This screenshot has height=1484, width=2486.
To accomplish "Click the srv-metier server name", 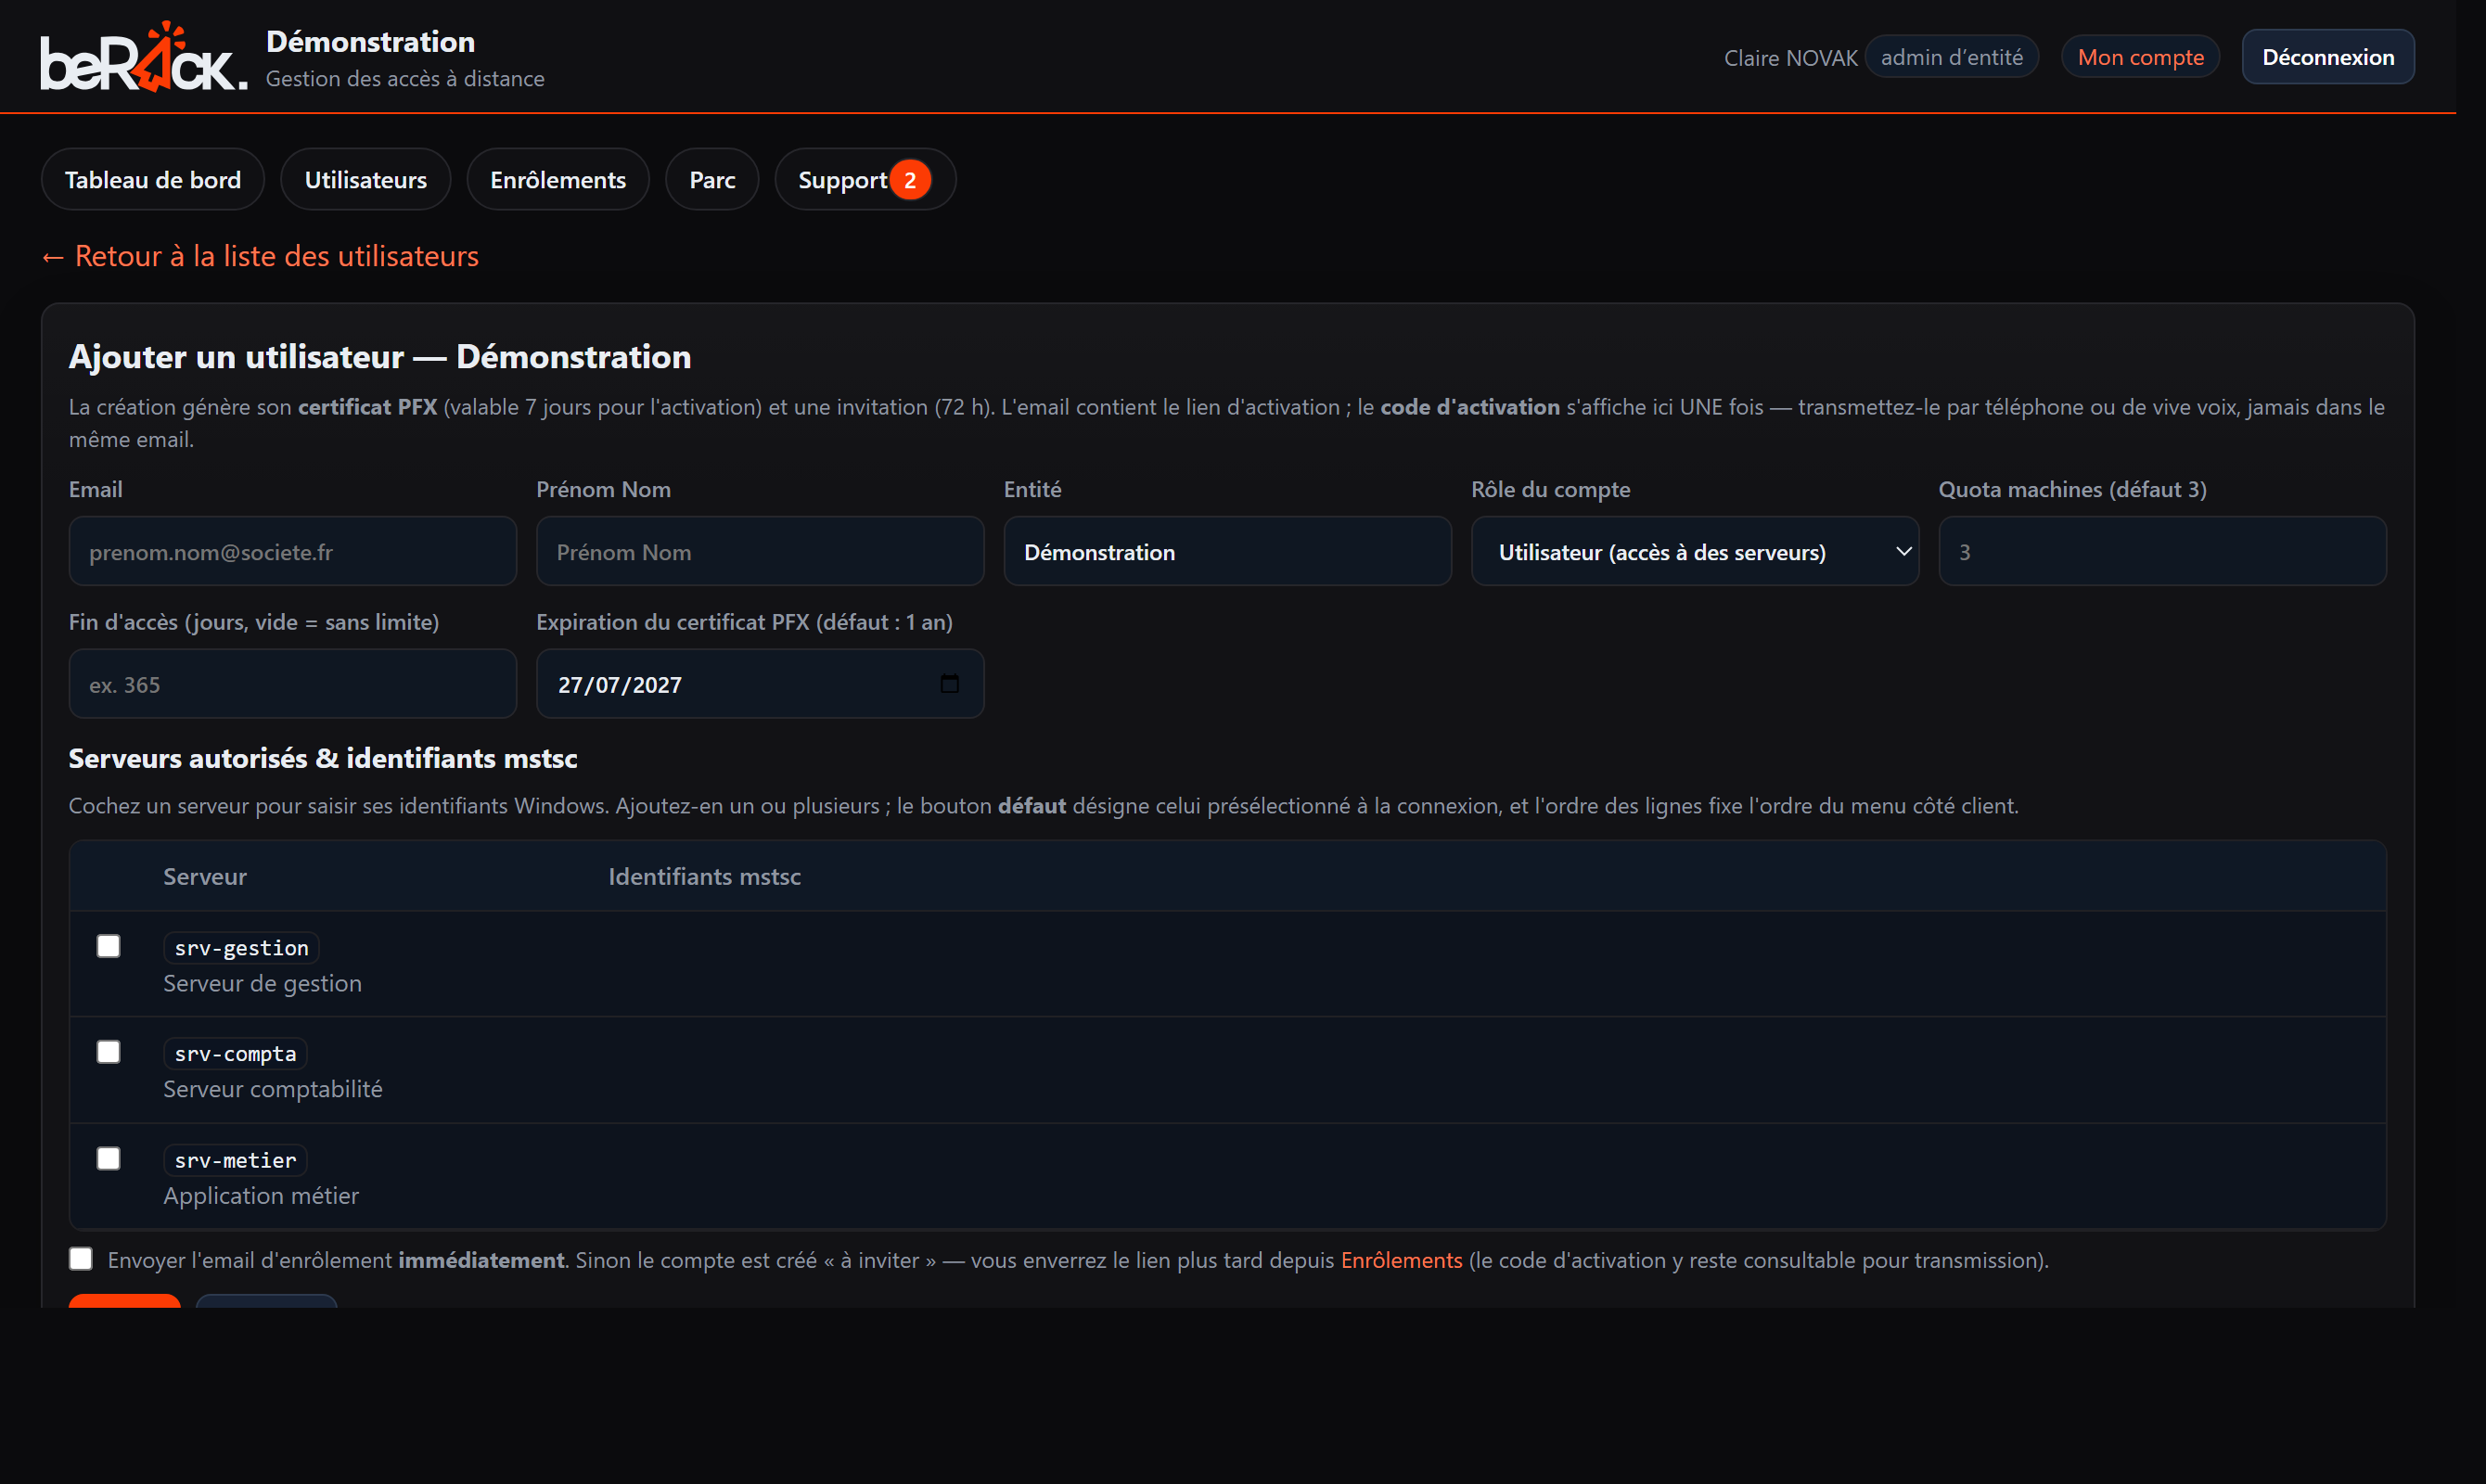I will (x=235, y=1160).
